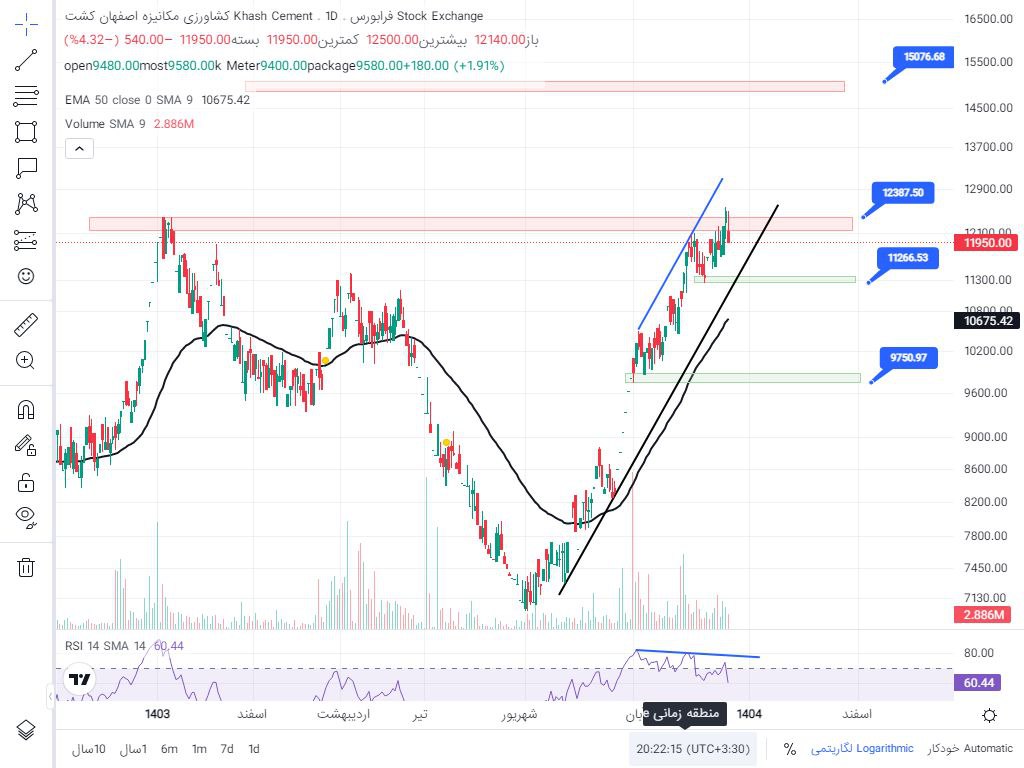The width and height of the screenshot is (1024, 768).
Task: Select the text annotation tool
Action: 26,168
